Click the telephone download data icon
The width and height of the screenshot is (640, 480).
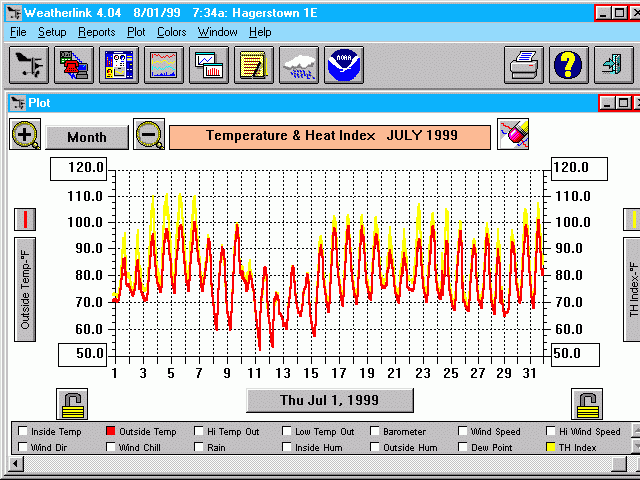74,65
